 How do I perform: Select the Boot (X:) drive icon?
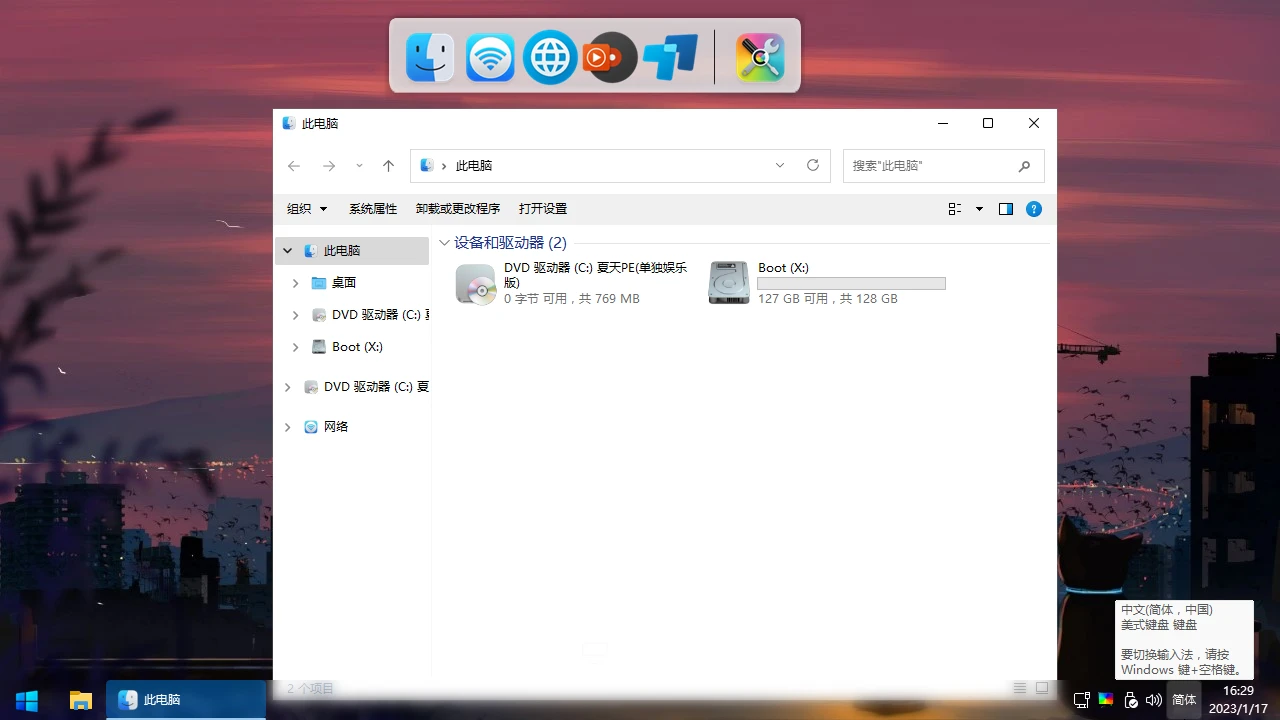tap(729, 283)
